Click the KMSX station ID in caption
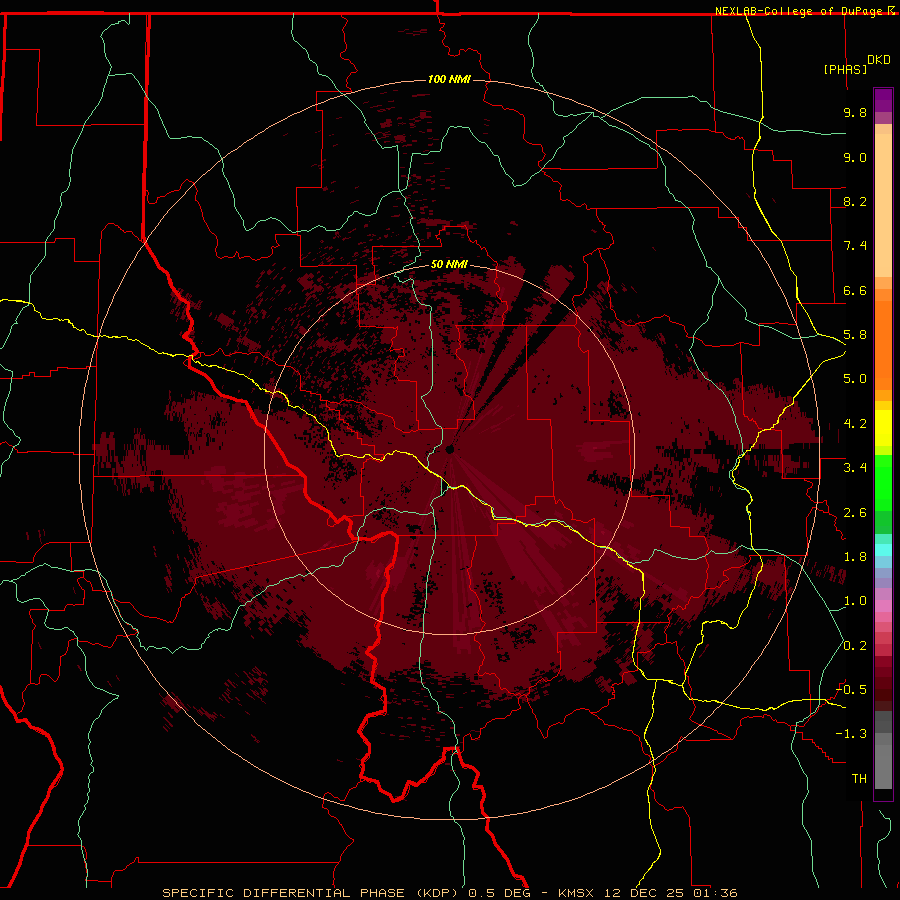Image resolution: width=900 pixels, height=900 pixels. pyautogui.click(x=577, y=893)
